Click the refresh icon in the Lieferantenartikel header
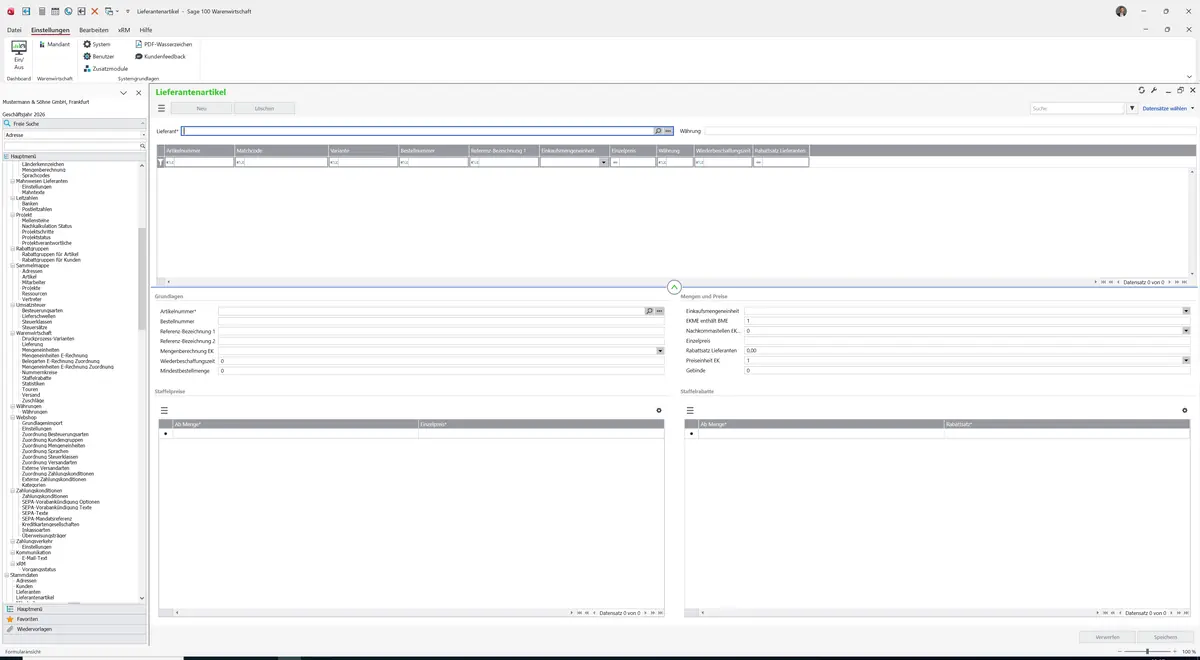The width and height of the screenshot is (1200, 660). [x=1142, y=91]
